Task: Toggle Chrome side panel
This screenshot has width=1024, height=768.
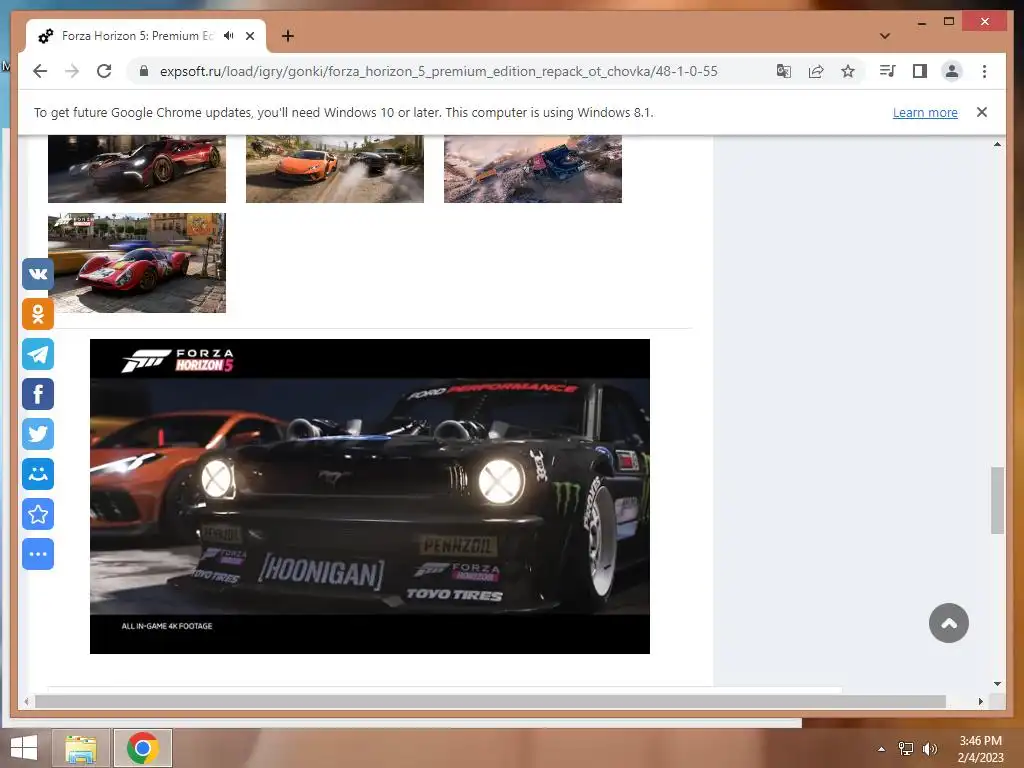Action: [920, 71]
